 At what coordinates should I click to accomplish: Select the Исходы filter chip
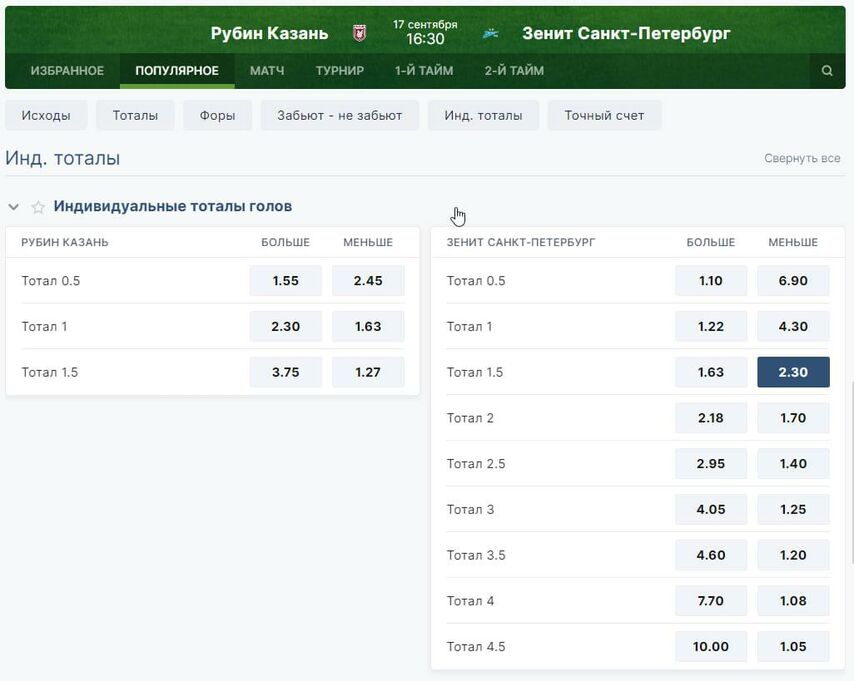(x=46, y=115)
